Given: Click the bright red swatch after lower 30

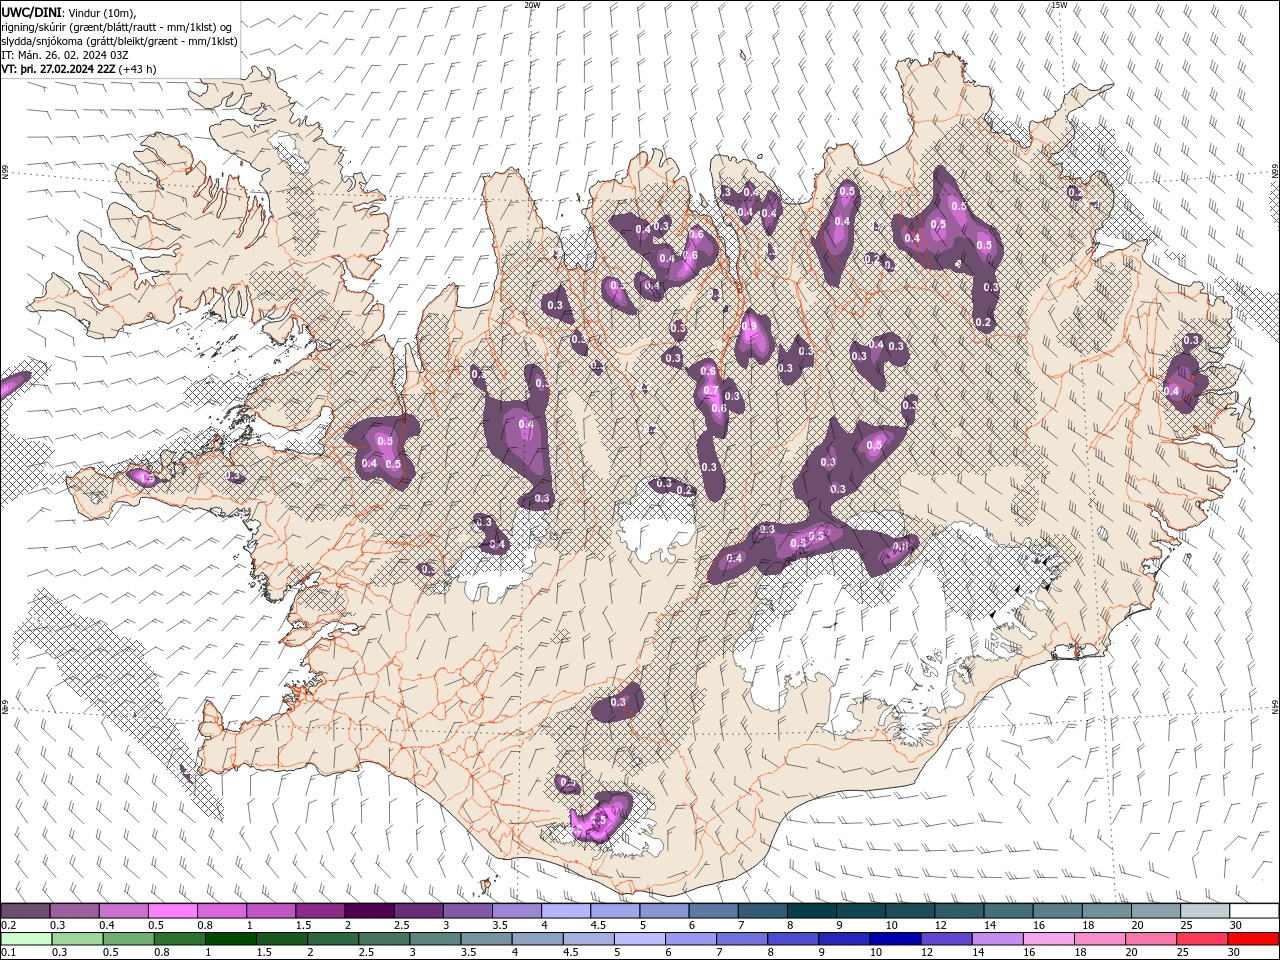Looking at the screenshot, I should click(1251, 938).
